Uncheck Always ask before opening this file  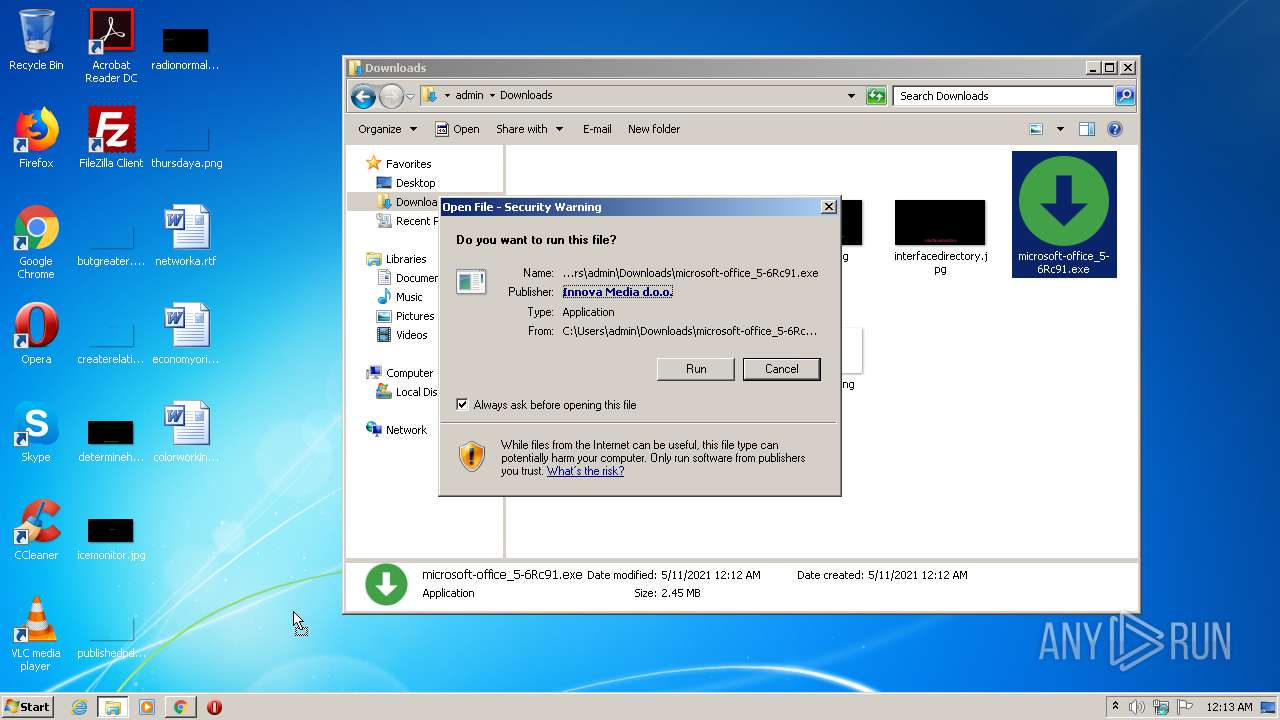(x=462, y=405)
